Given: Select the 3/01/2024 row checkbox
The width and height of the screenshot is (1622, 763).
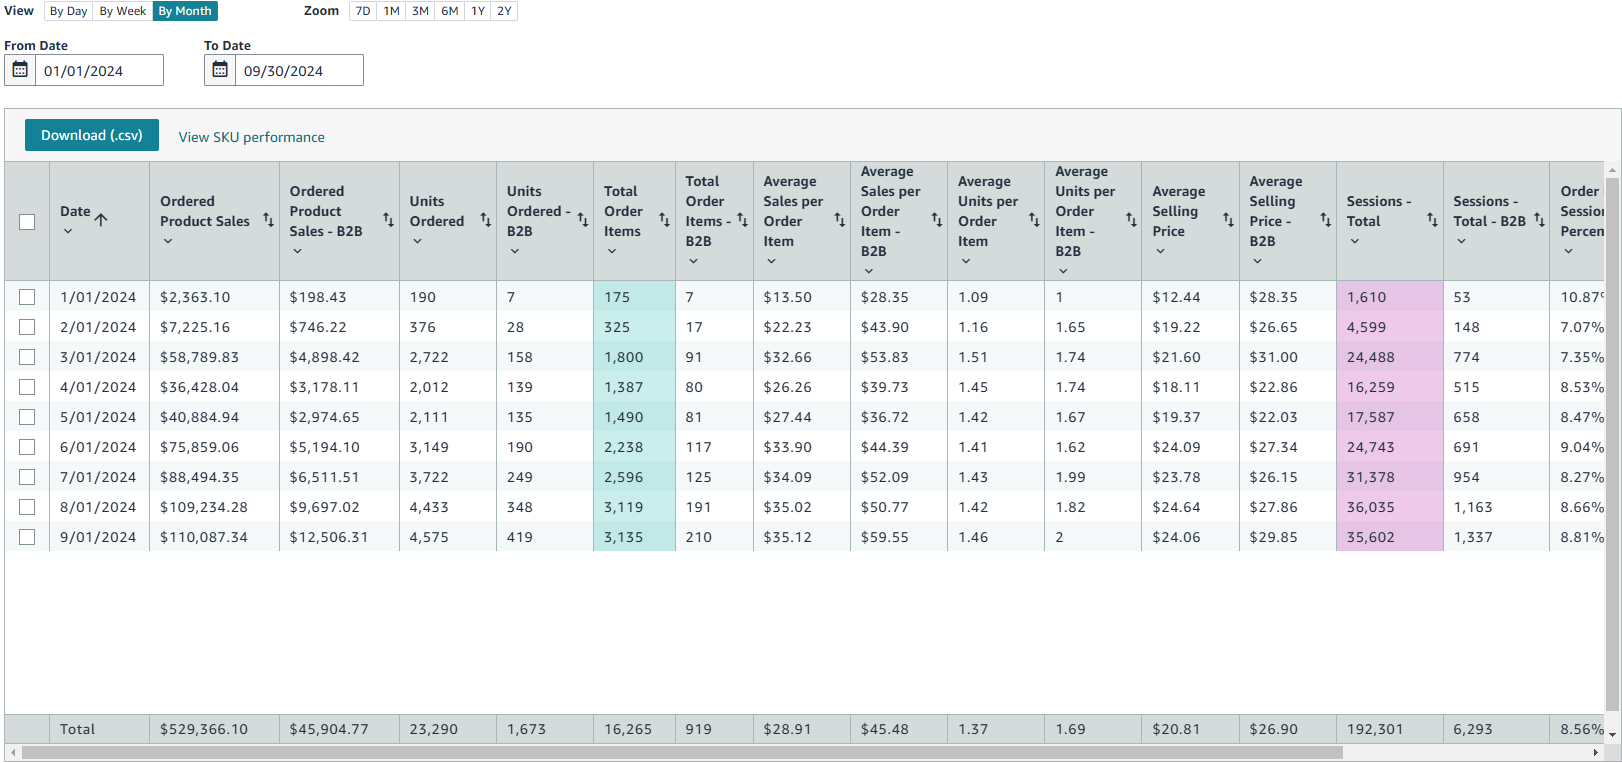Looking at the screenshot, I should point(27,357).
